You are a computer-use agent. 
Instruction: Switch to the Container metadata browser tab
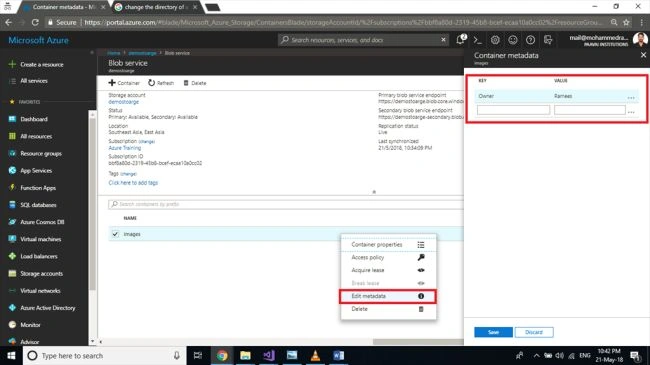[x=64, y=7]
